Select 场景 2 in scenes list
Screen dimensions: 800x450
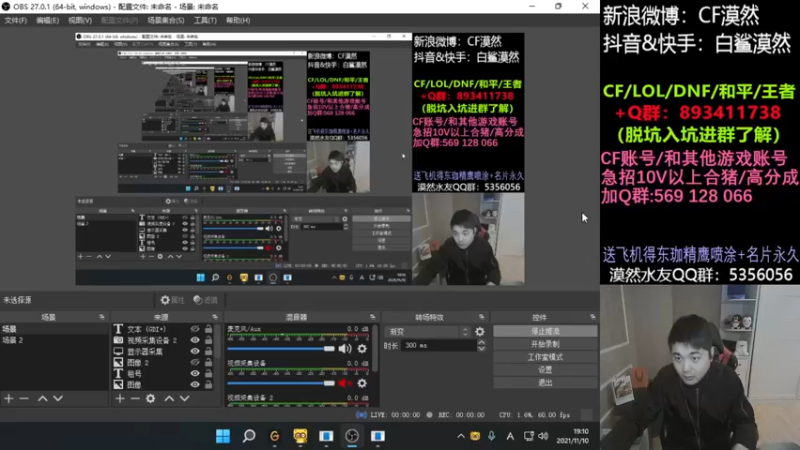[x=54, y=340]
